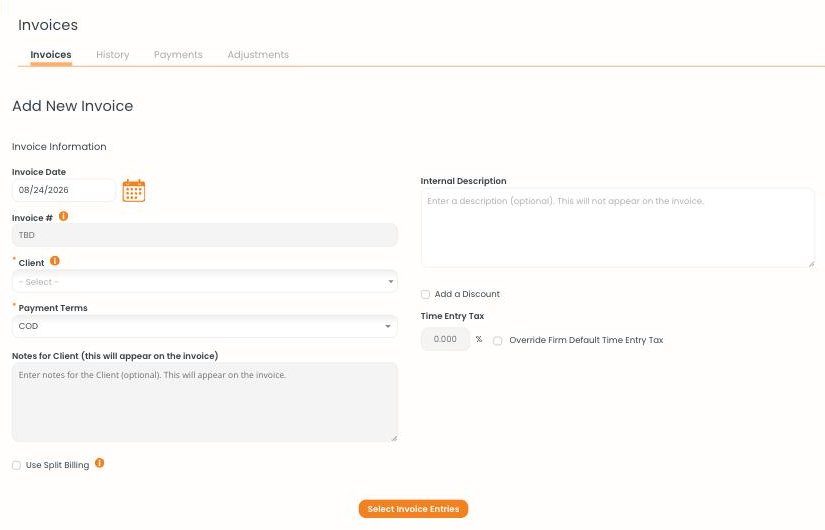Viewport: 825px width, 530px height.
Task: Click the Invoices page title
Action: point(48,25)
